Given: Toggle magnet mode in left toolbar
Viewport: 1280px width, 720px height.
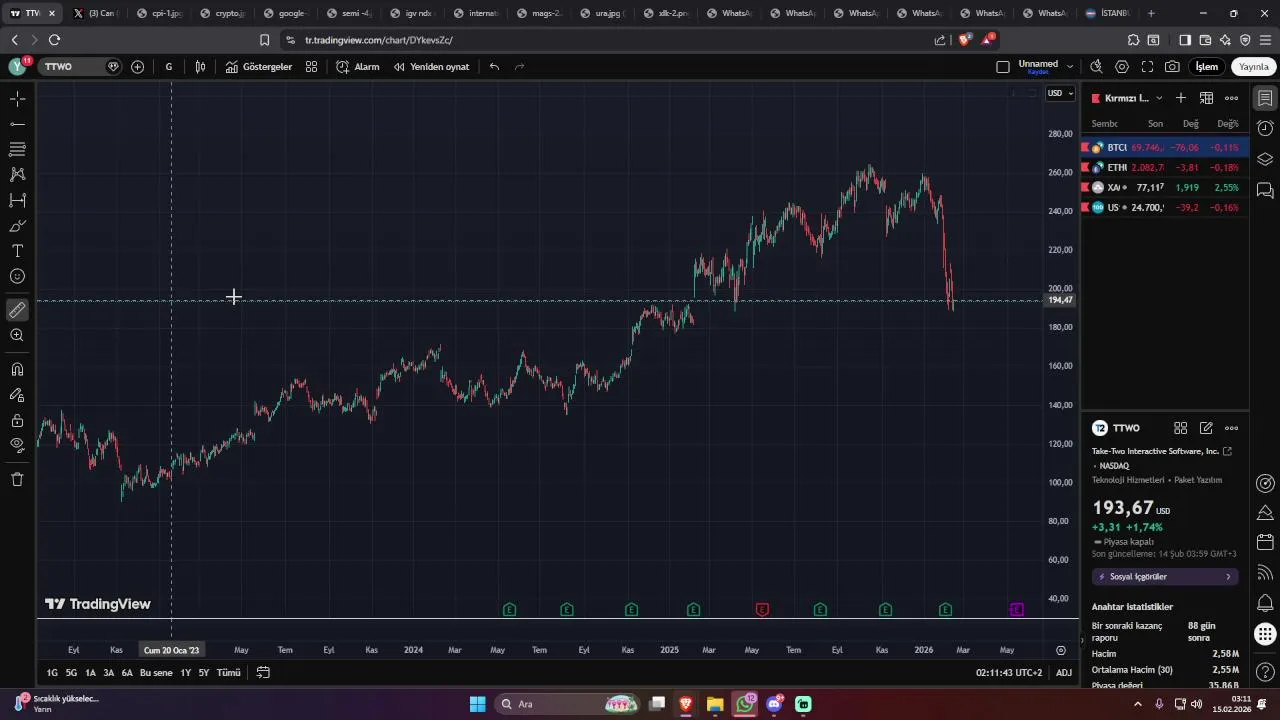Looking at the screenshot, I should click(x=17, y=369).
